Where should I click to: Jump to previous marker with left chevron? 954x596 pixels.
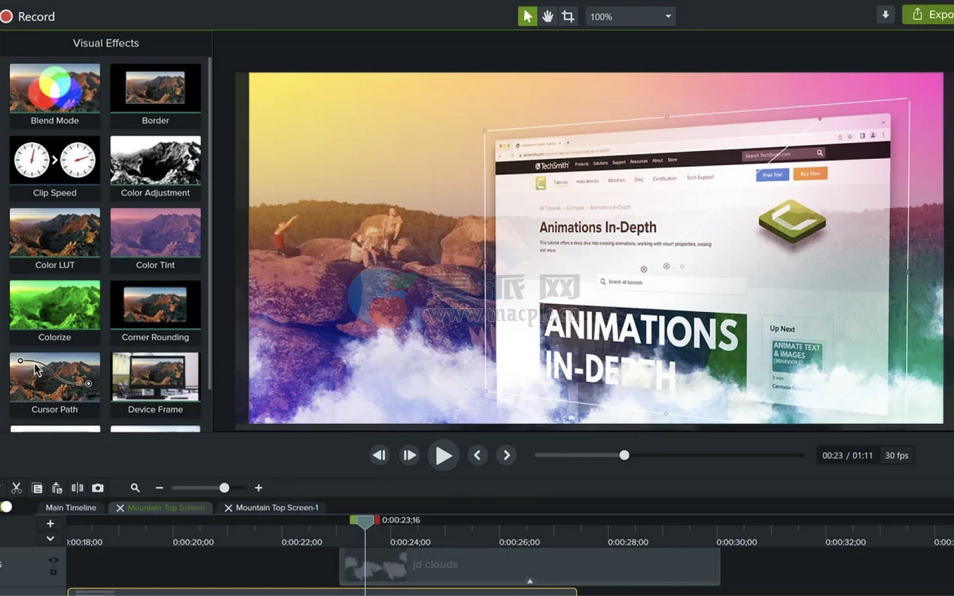pyautogui.click(x=478, y=455)
